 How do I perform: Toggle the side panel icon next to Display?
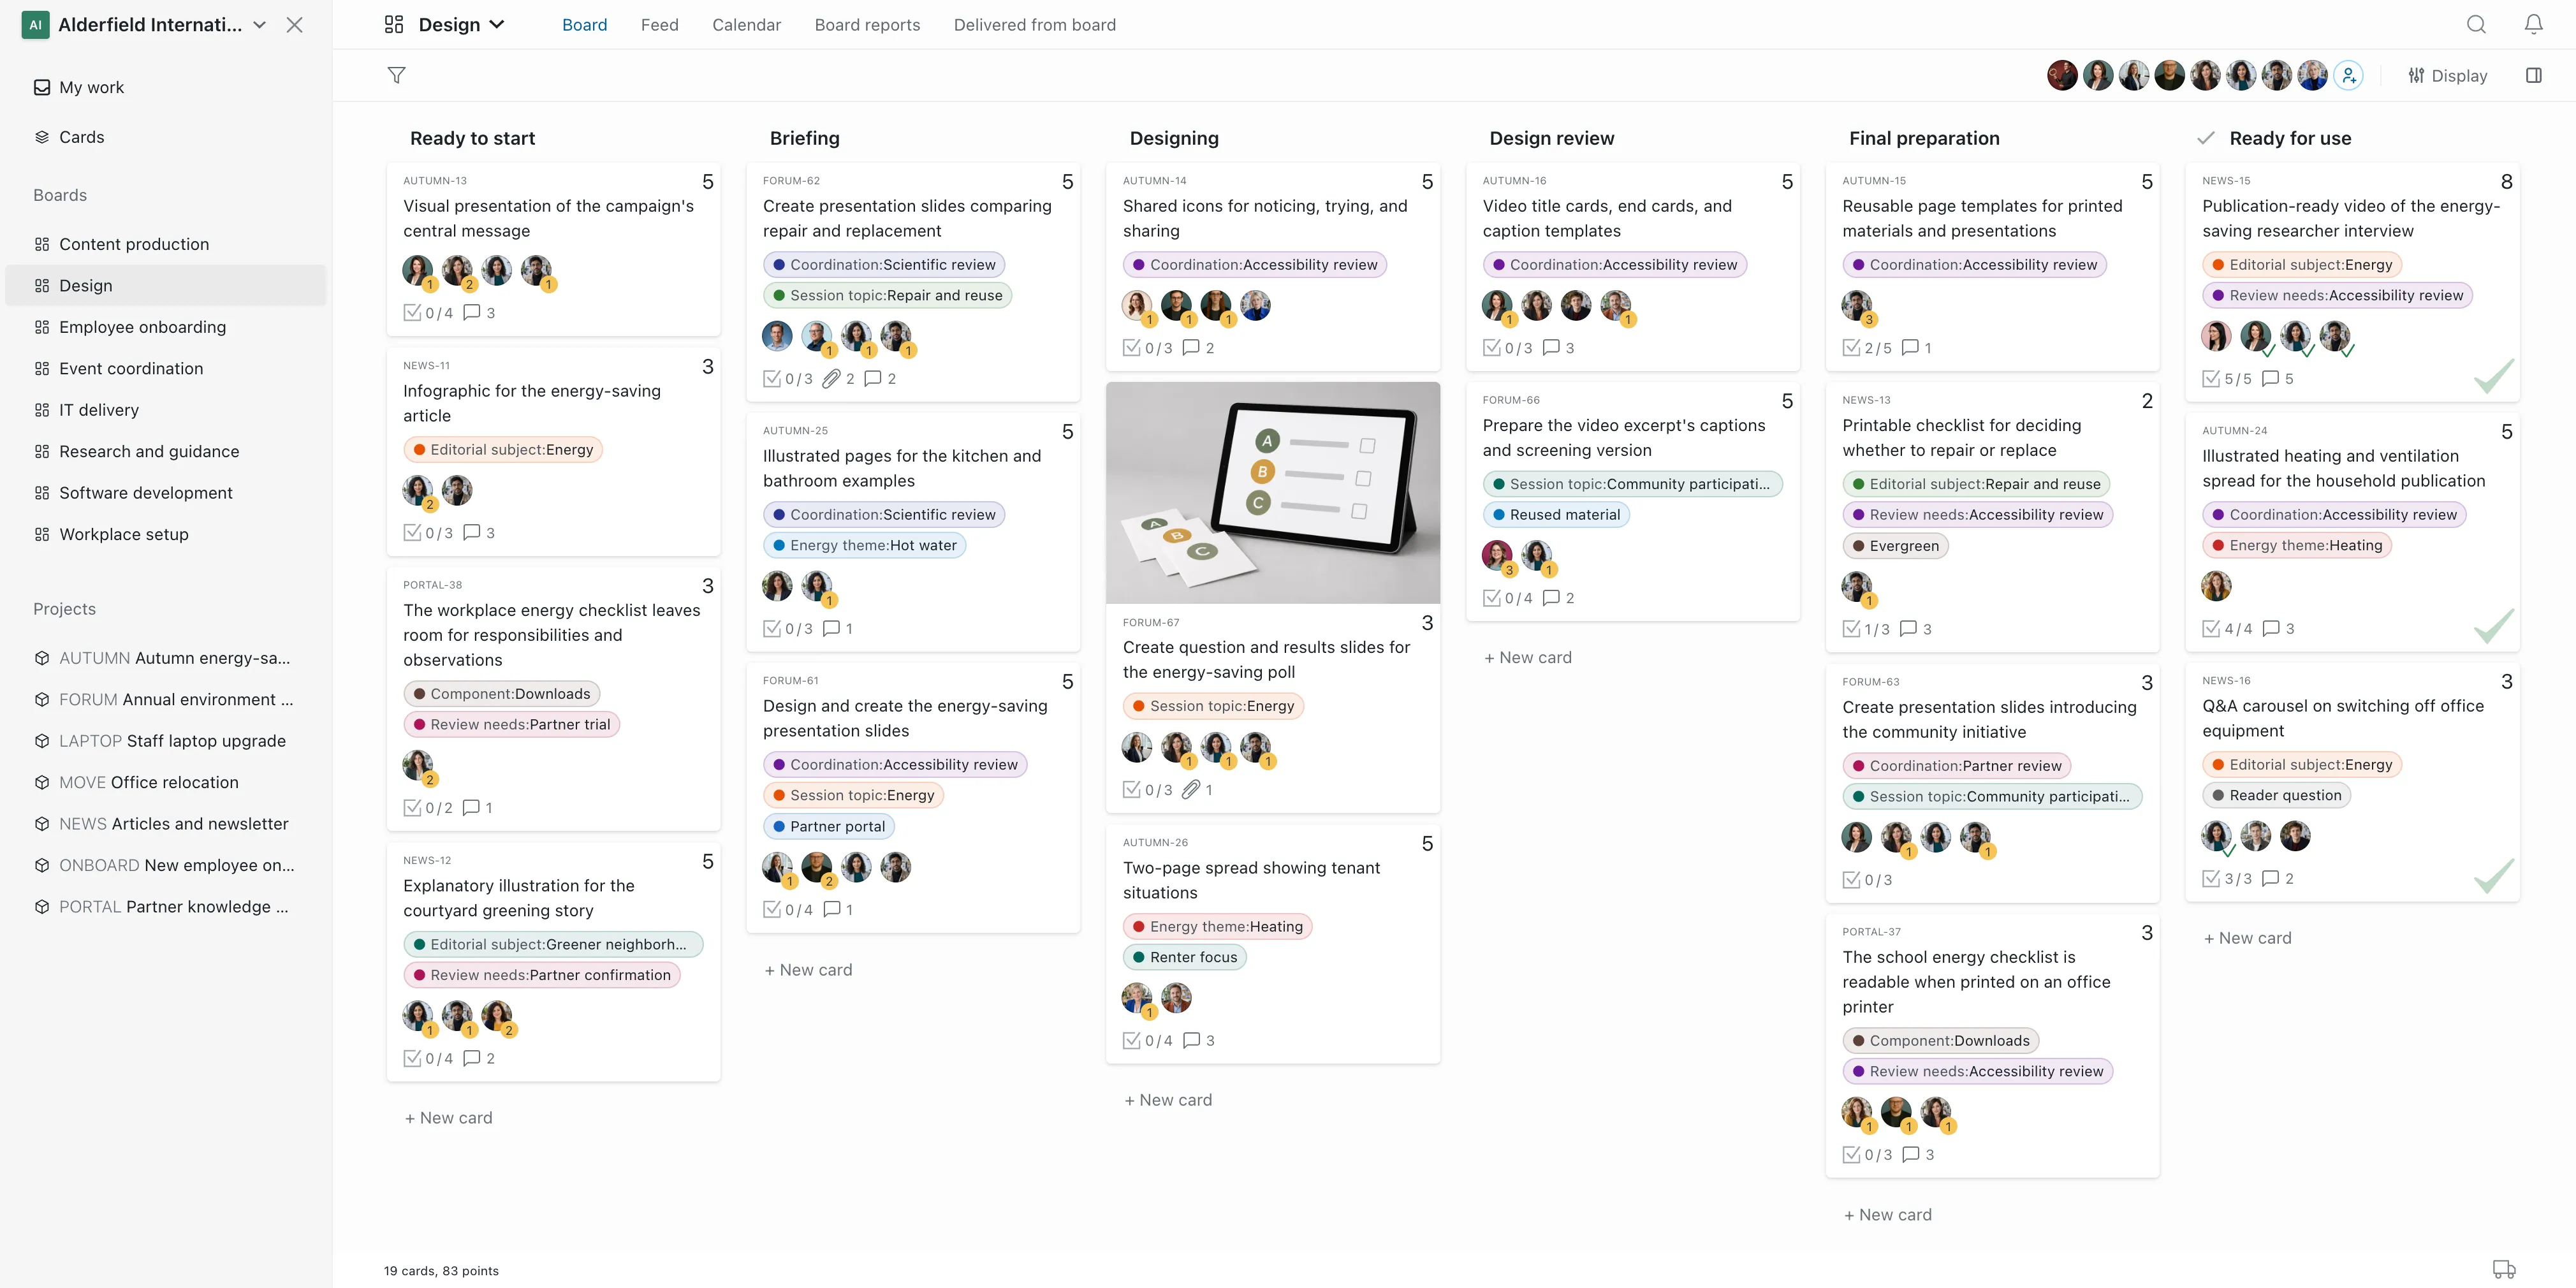[2533, 75]
